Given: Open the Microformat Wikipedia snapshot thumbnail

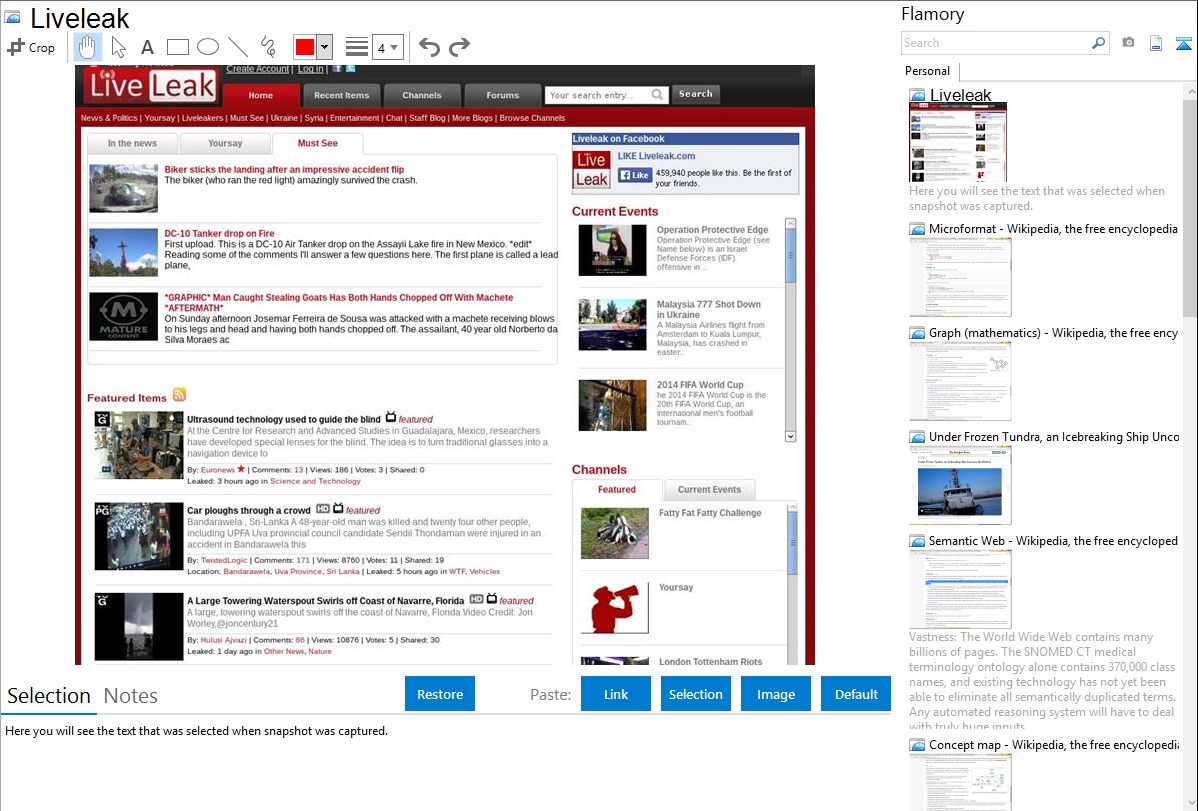Looking at the screenshot, I should click(960, 277).
